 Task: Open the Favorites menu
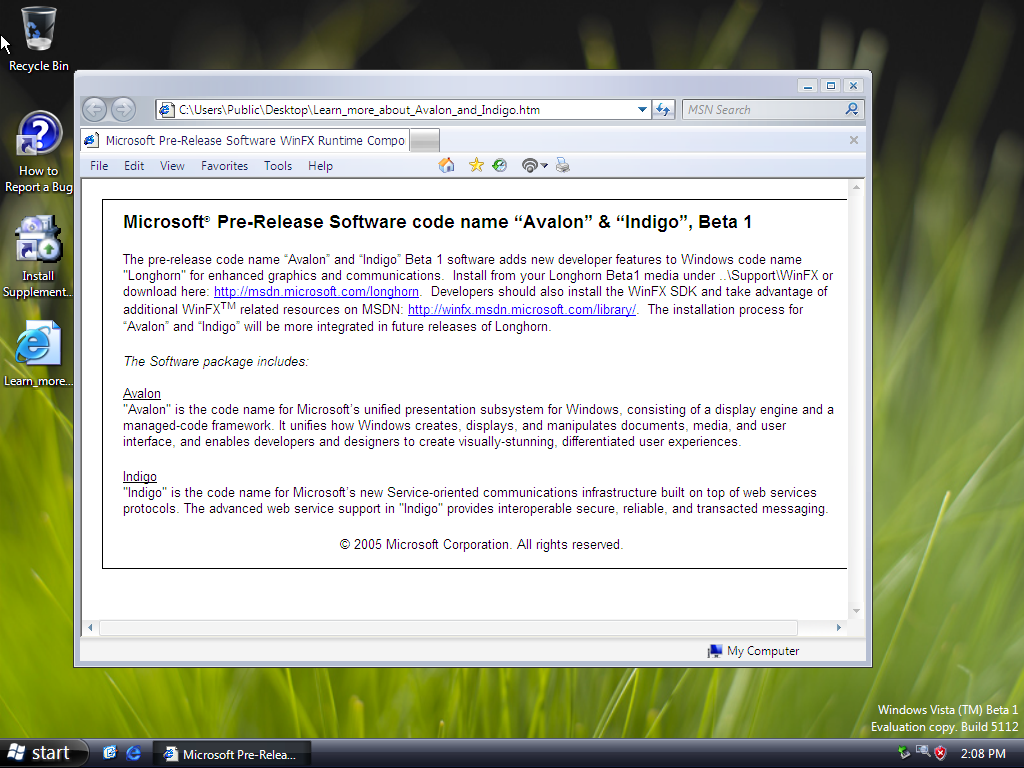tap(225, 166)
